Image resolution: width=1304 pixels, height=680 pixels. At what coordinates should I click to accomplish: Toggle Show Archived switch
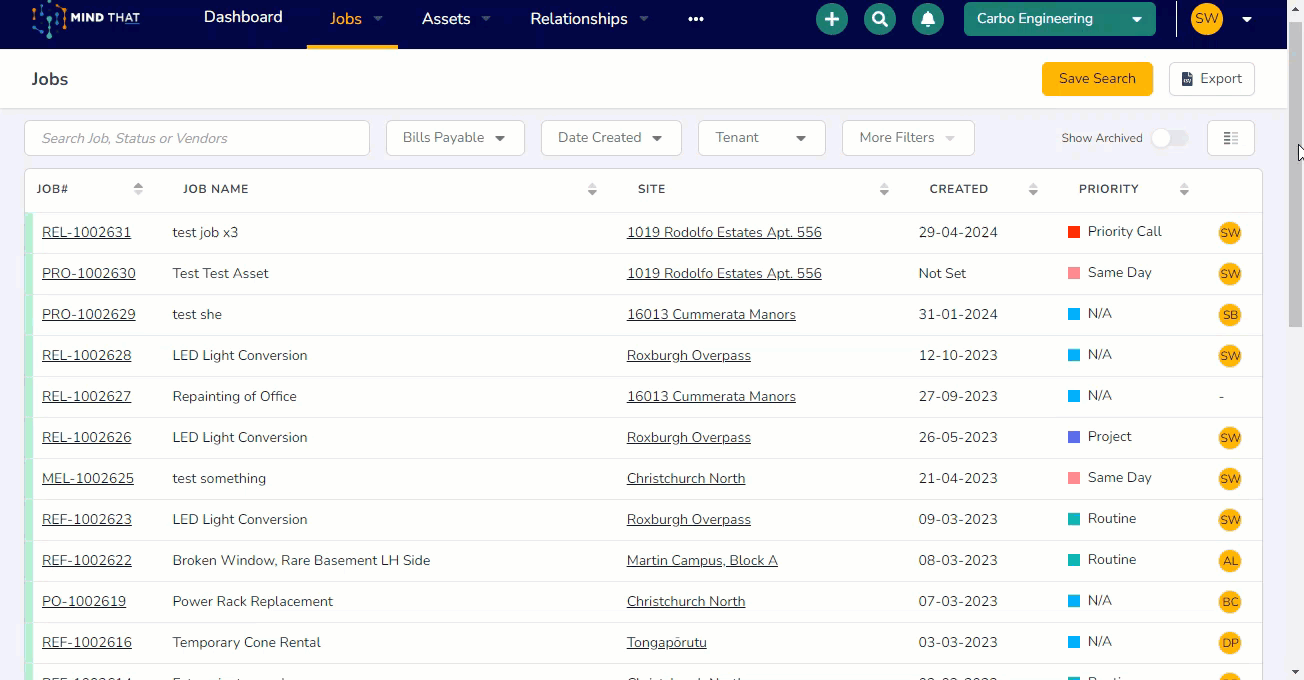[x=1169, y=138]
